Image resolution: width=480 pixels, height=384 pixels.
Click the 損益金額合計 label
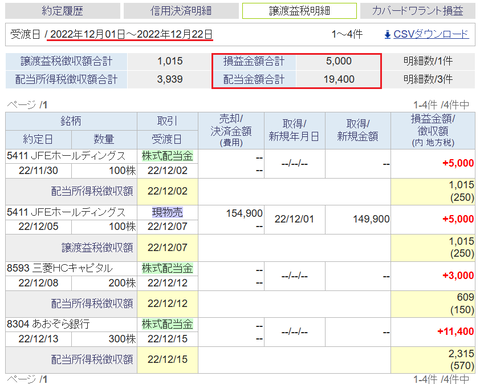(254, 61)
